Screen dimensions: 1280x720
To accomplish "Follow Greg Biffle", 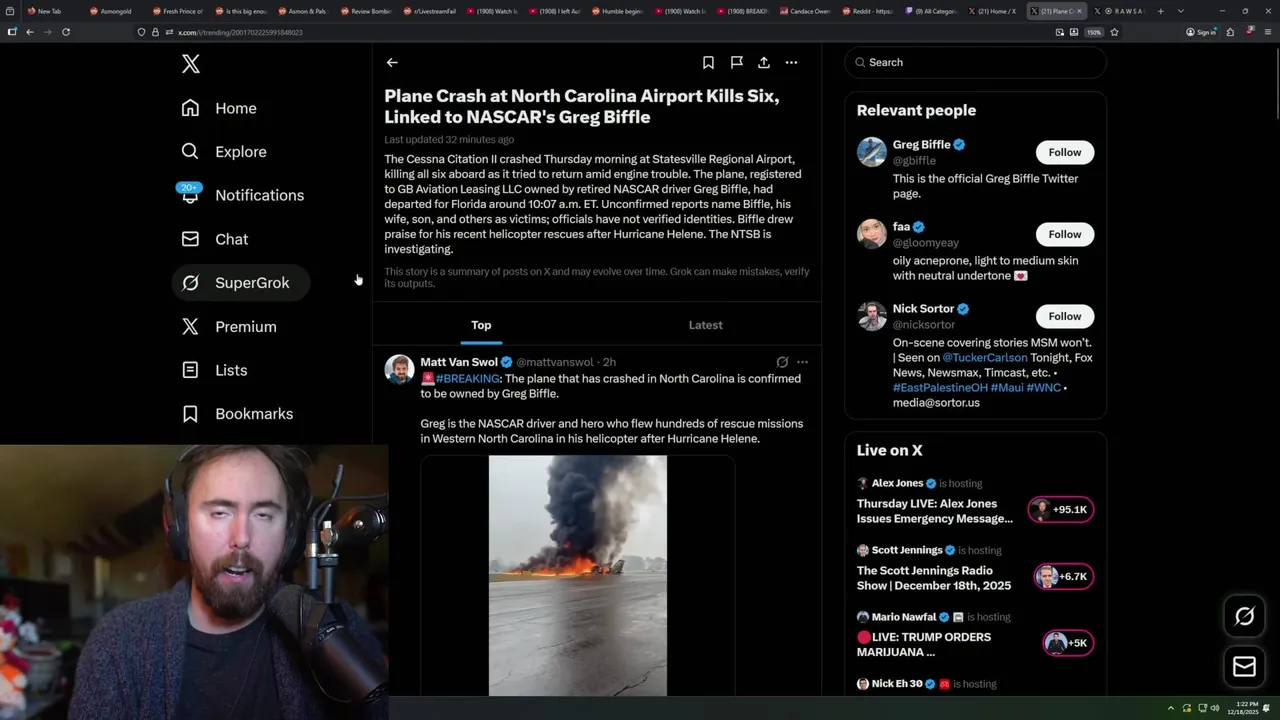I will (1065, 152).
